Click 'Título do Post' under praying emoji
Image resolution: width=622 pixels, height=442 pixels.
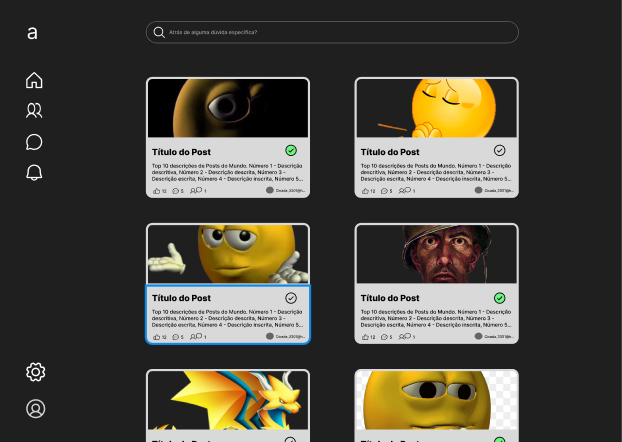[x=390, y=152]
